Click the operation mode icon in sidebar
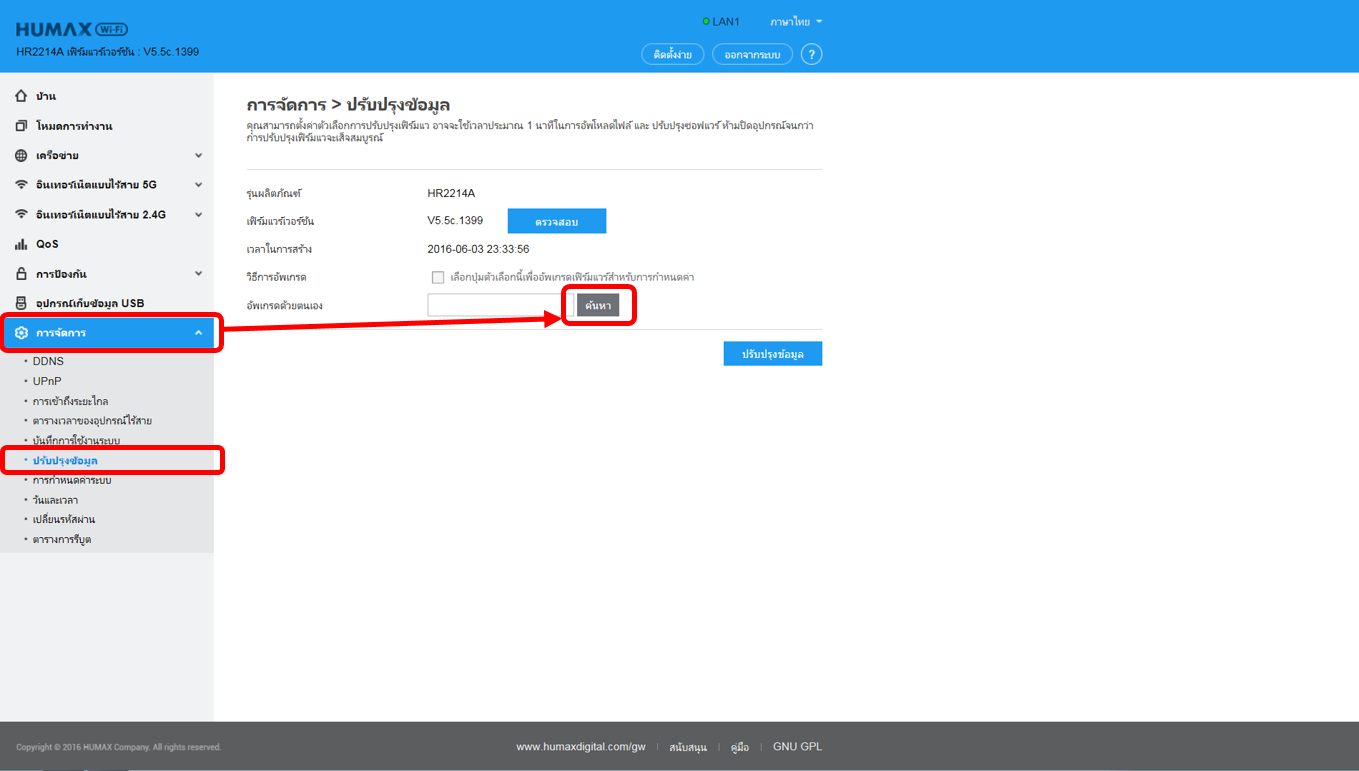This screenshot has width=1359, height=771. (x=21, y=126)
